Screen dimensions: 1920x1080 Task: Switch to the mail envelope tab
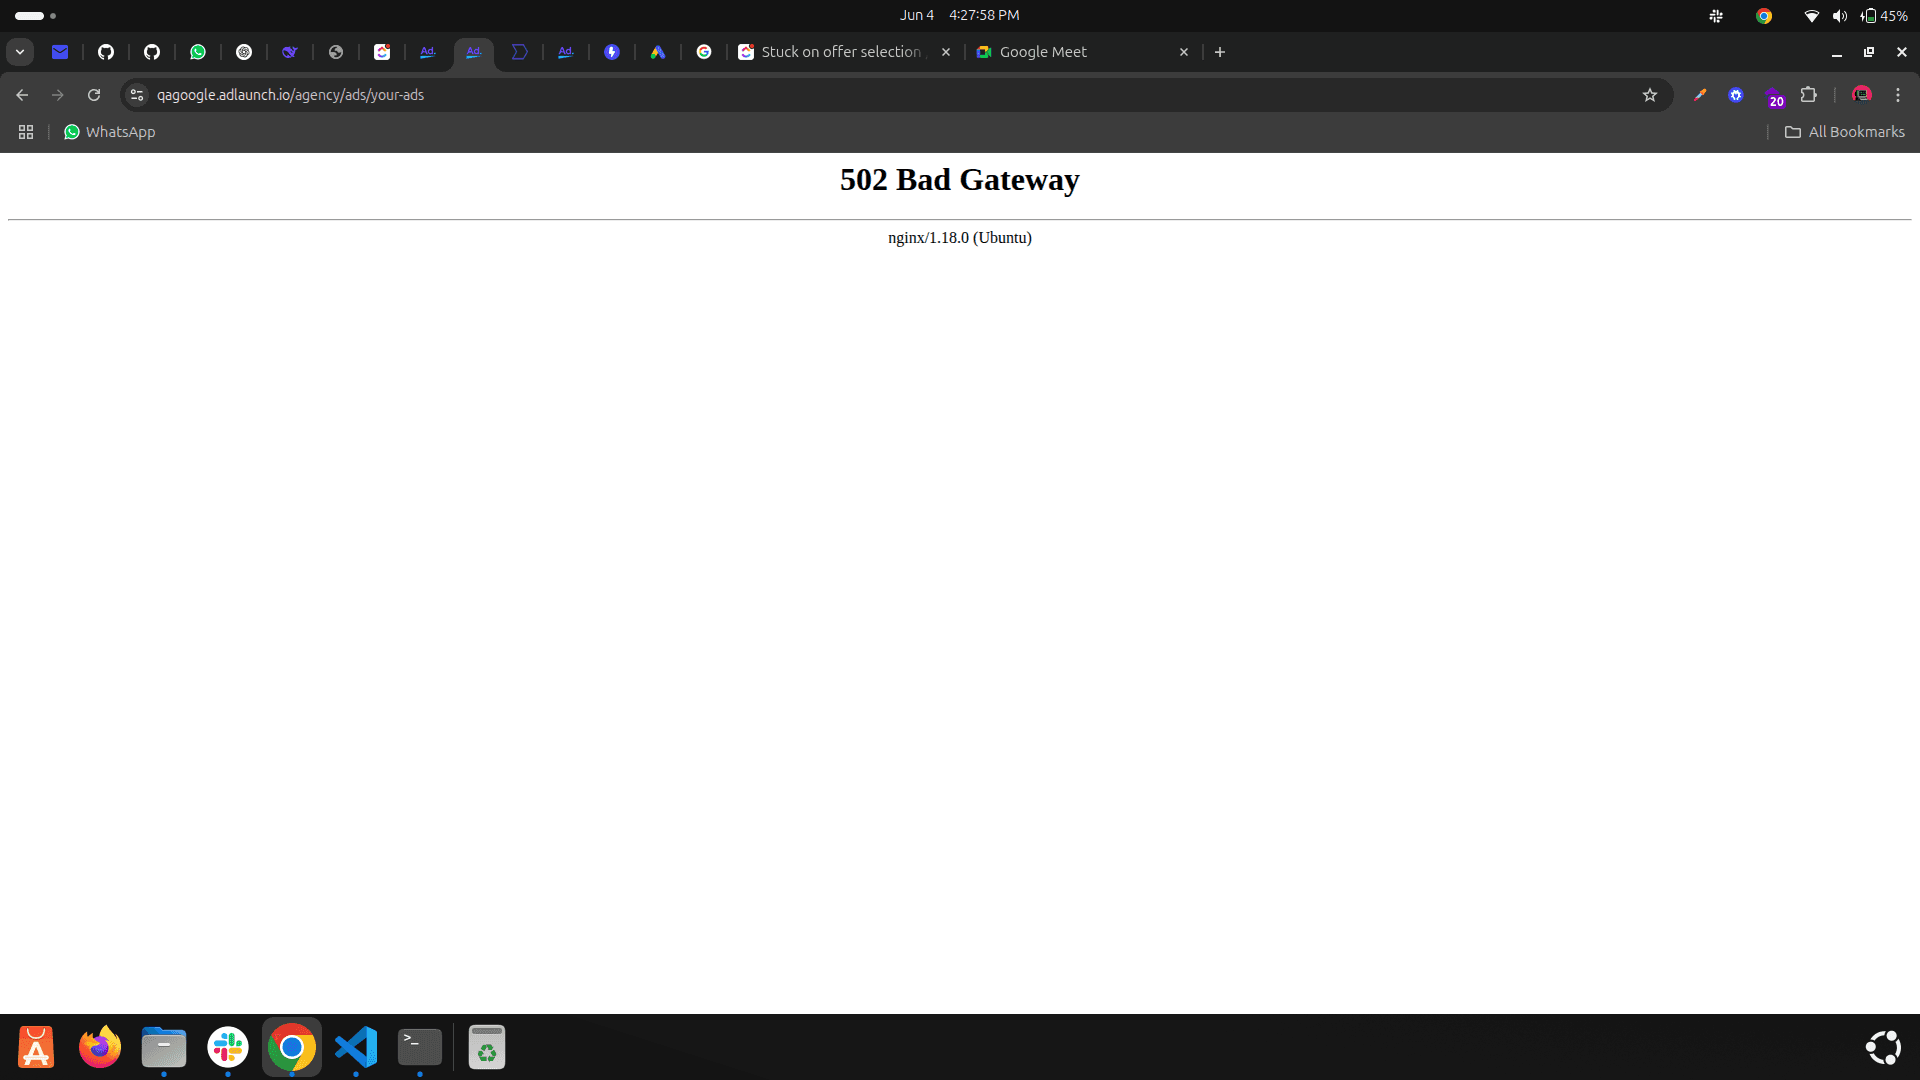coord(60,52)
